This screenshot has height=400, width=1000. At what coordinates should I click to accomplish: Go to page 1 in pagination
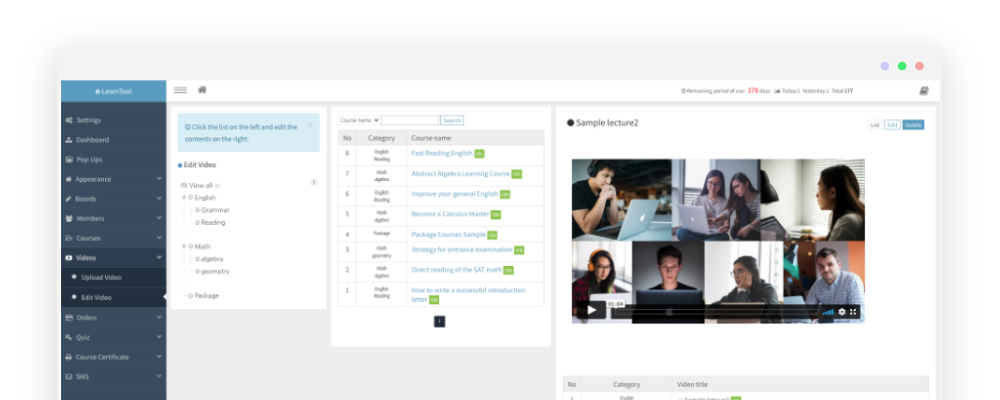[x=439, y=322]
